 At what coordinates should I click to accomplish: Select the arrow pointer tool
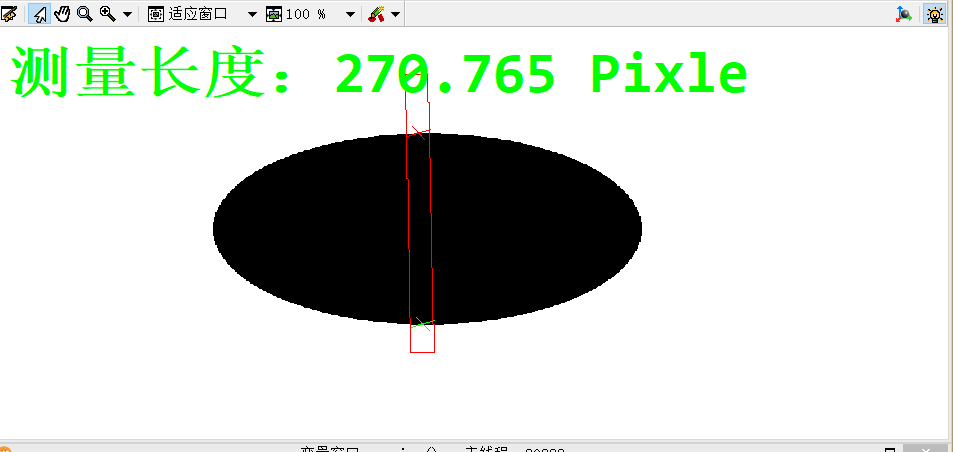[40, 14]
